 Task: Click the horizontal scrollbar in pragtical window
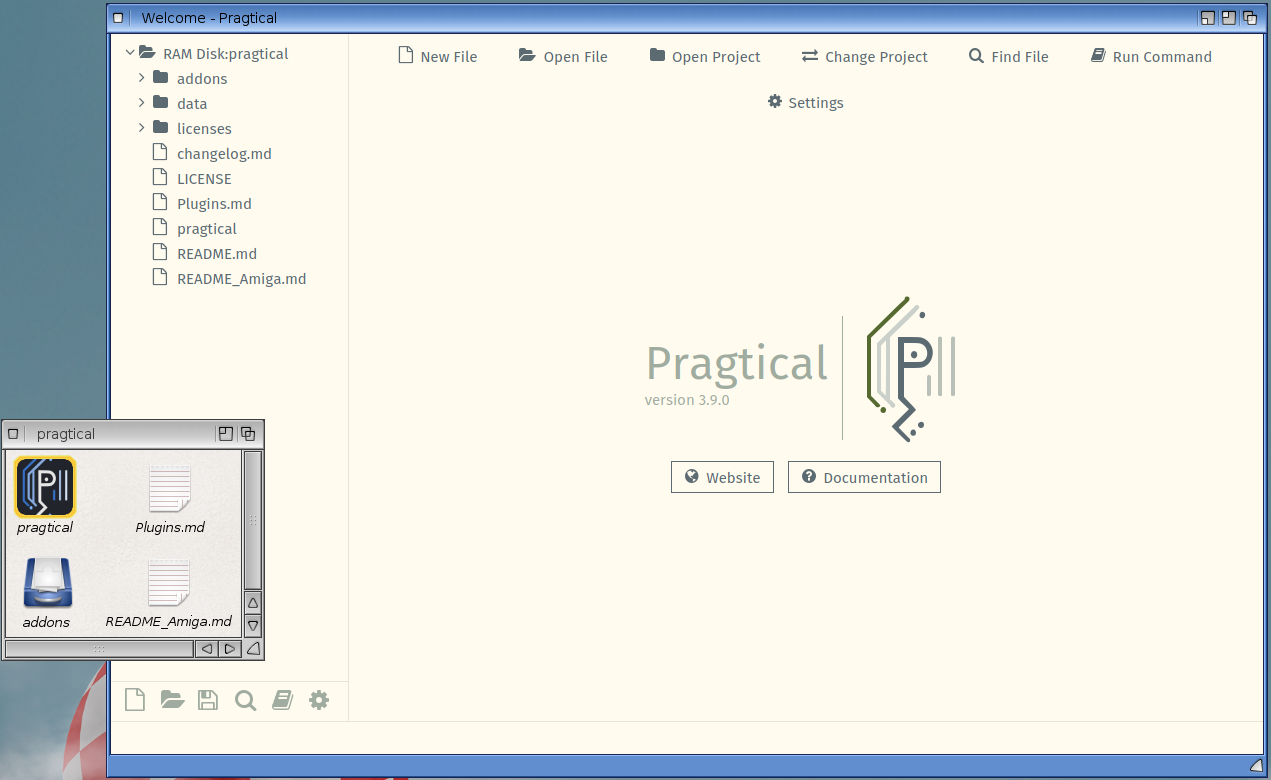pyautogui.click(x=99, y=649)
